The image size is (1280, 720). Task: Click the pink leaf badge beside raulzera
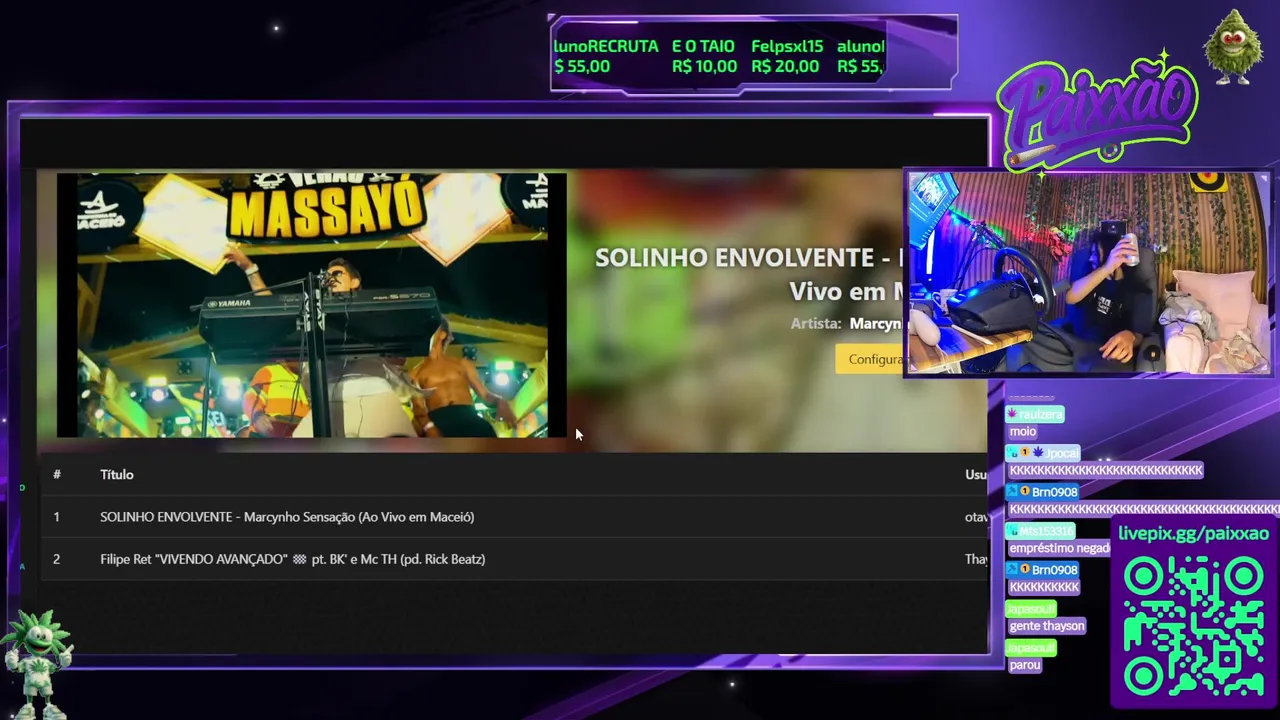coord(1011,414)
